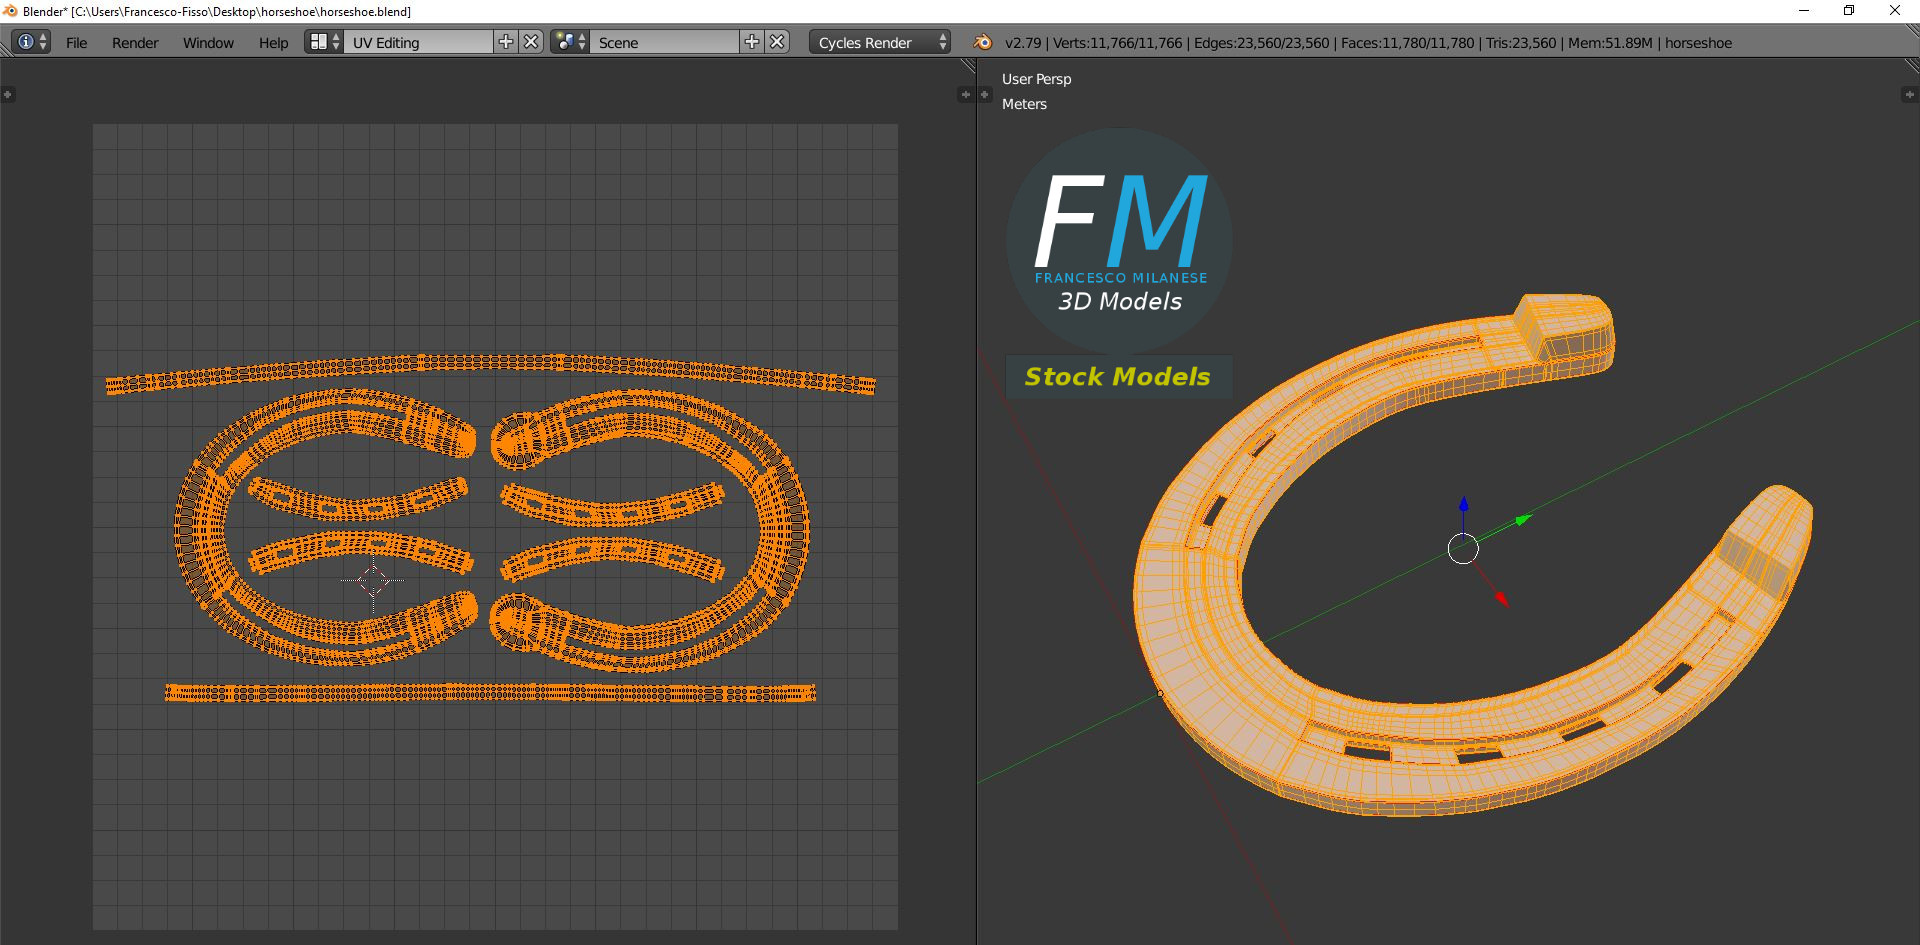Open the Help menu
The image size is (1920, 945).
pos(272,42)
